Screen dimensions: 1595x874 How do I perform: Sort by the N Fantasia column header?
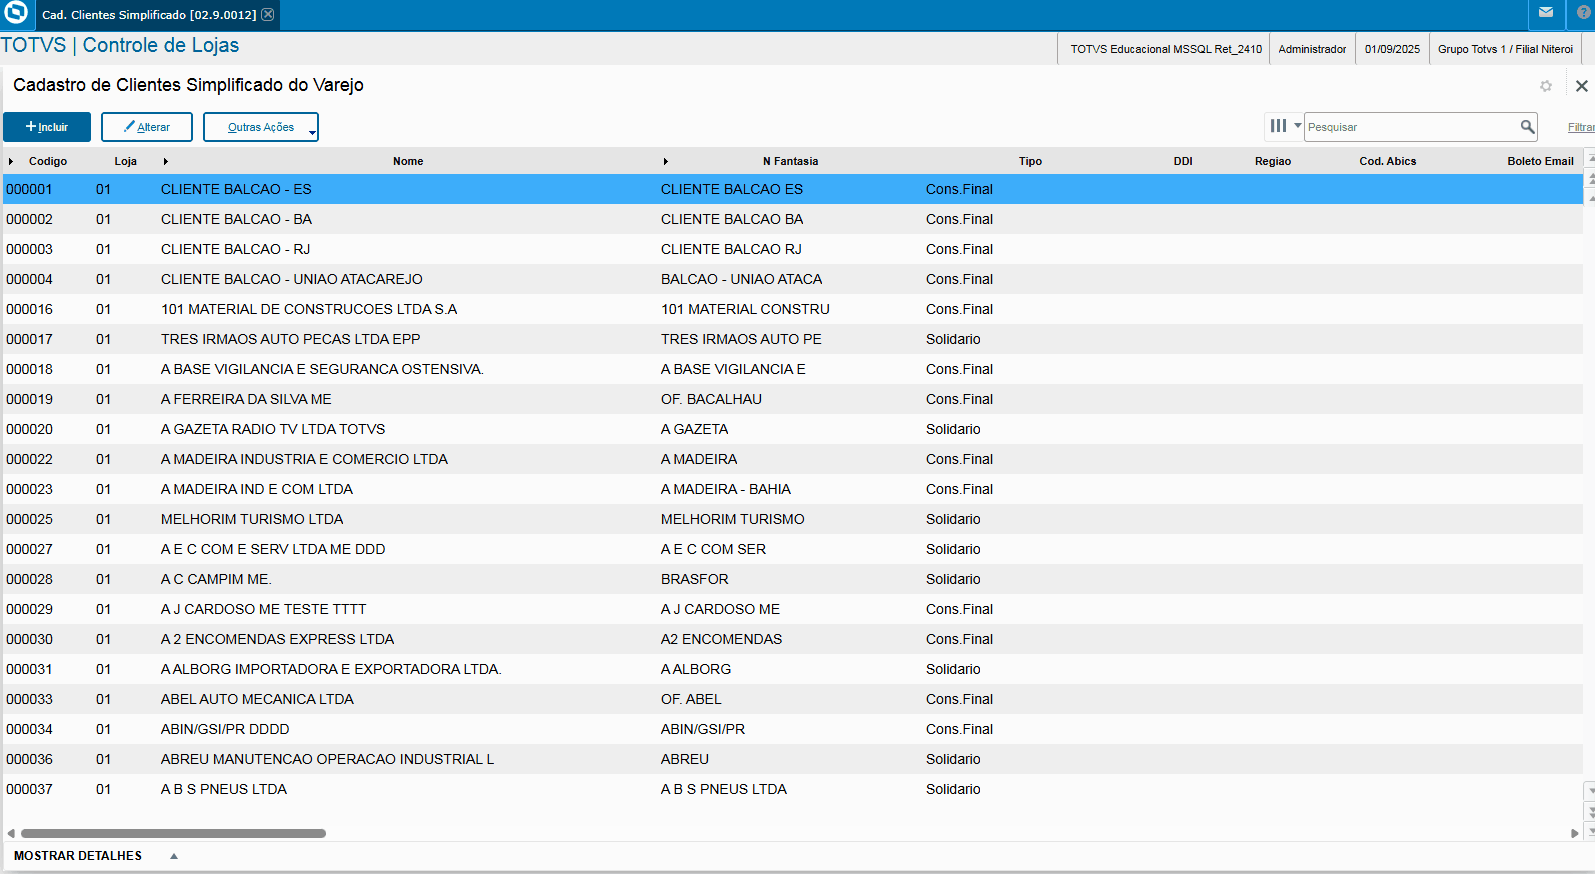(790, 161)
